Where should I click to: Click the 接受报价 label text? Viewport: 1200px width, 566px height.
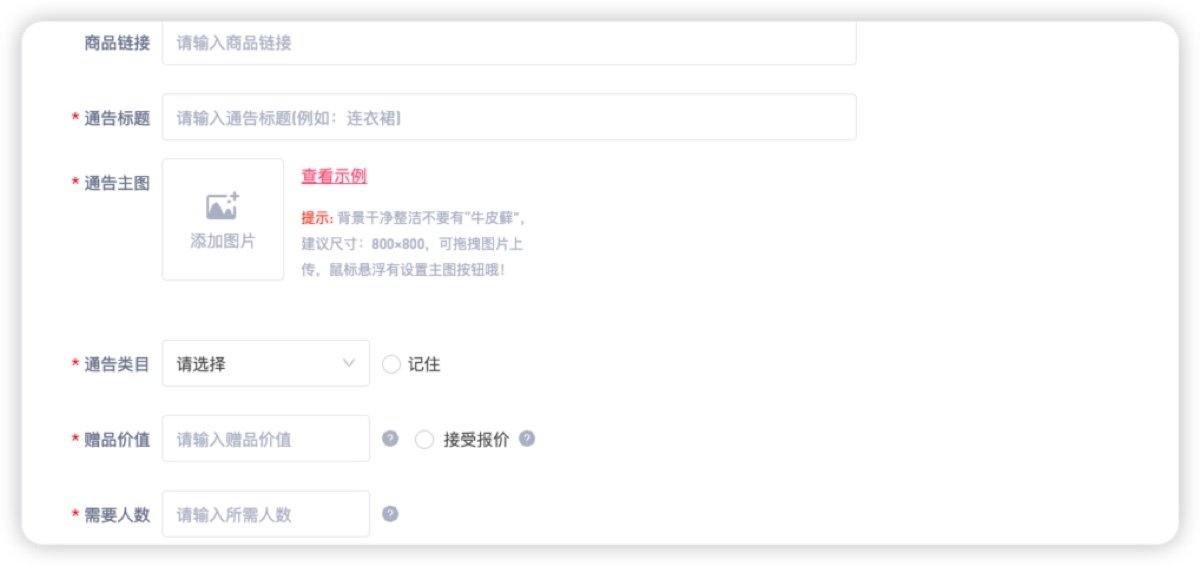(x=476, y=439)
